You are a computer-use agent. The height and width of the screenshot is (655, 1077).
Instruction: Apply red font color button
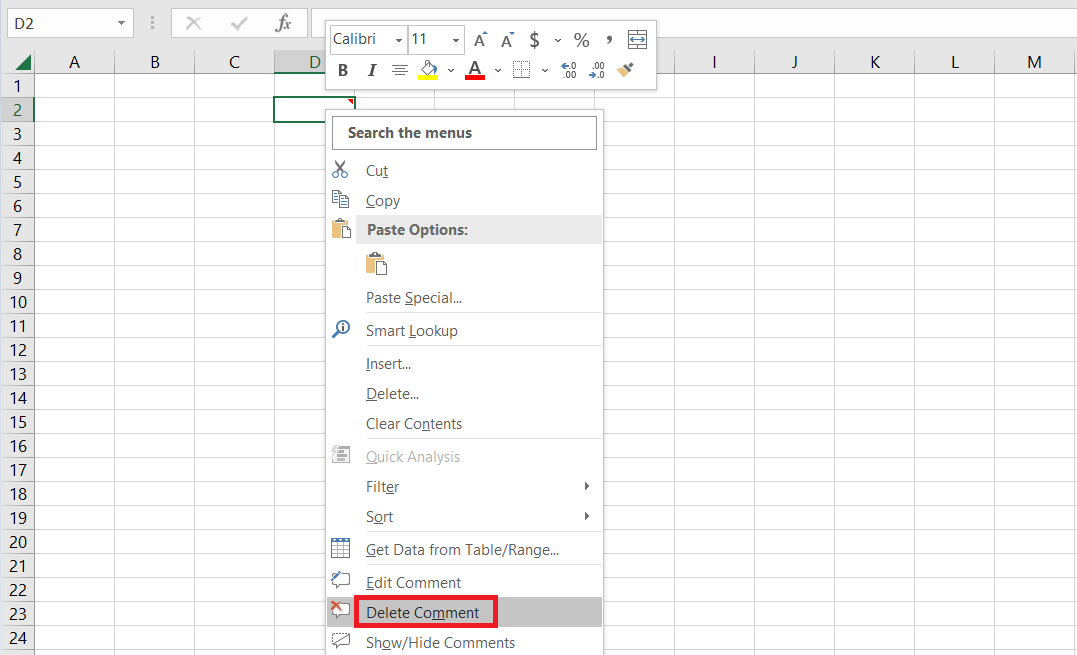tap(475, 70)
